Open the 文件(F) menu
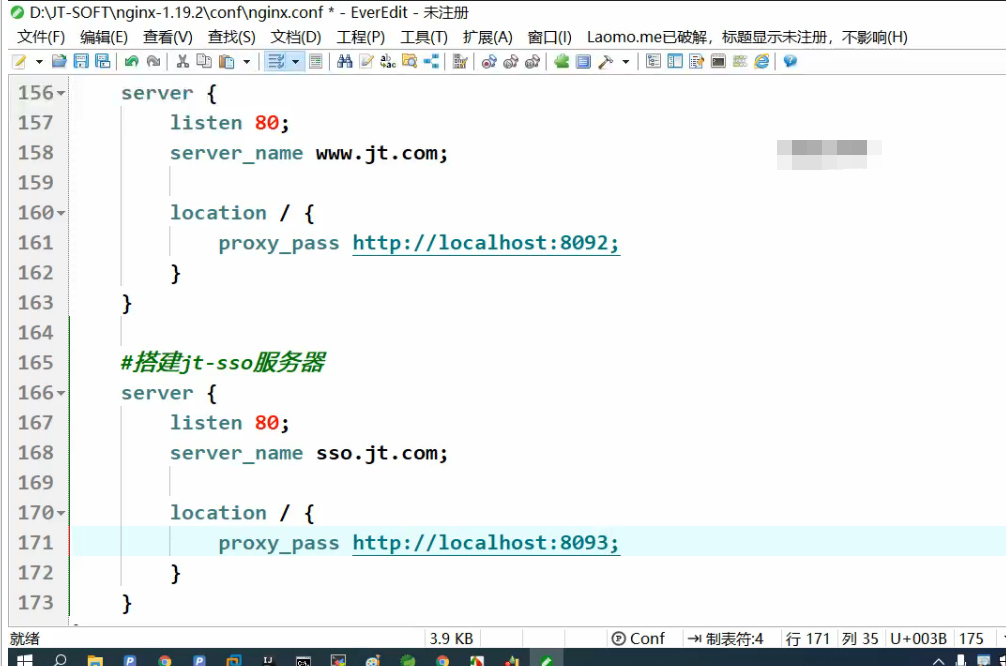This screenshot has height=666, width=1006. tap(41, 37)
